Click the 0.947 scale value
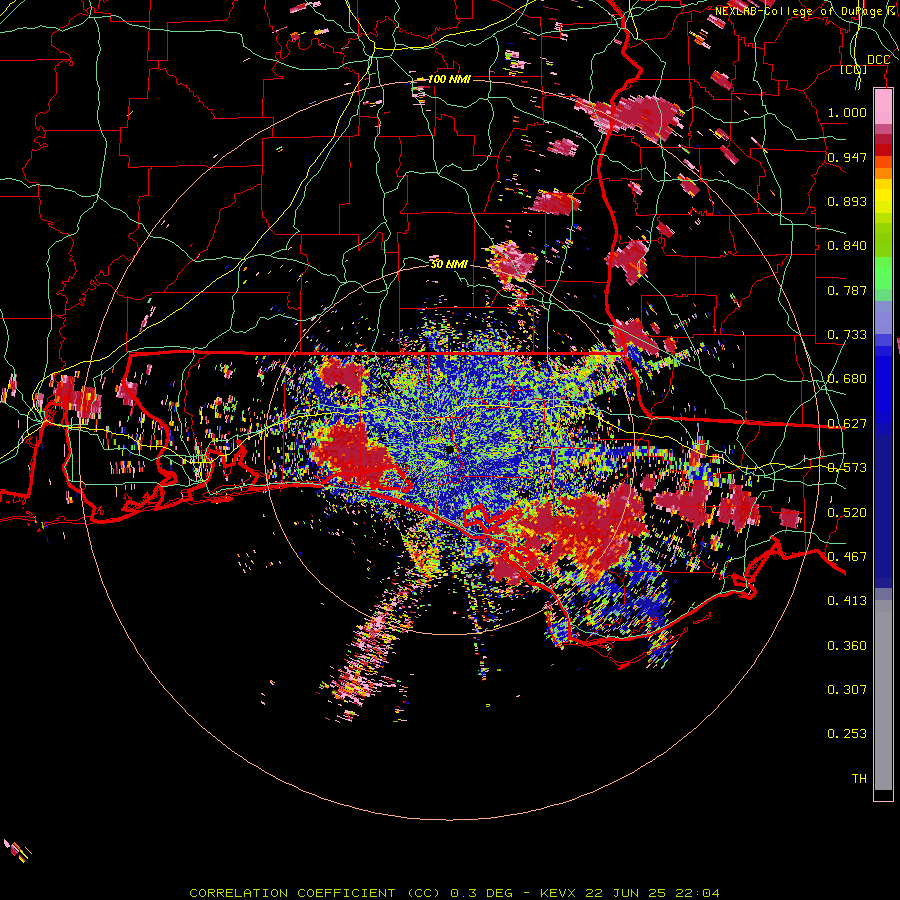Viewport: 900px width, 900px height. pyautogui.click(x=847, y=157)
